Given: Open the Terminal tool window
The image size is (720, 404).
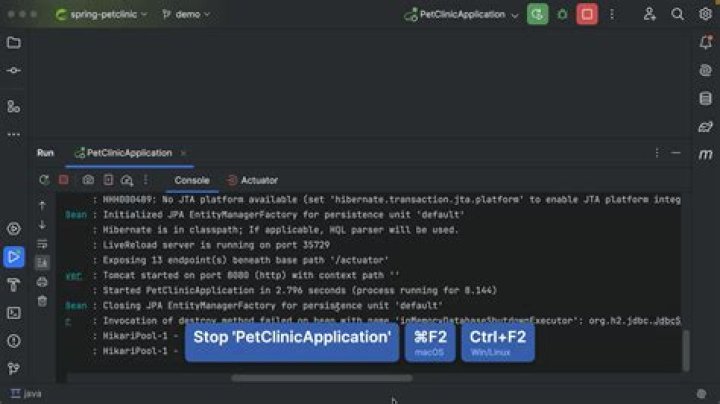Looking at the screenshot, I should coord(14,313).
